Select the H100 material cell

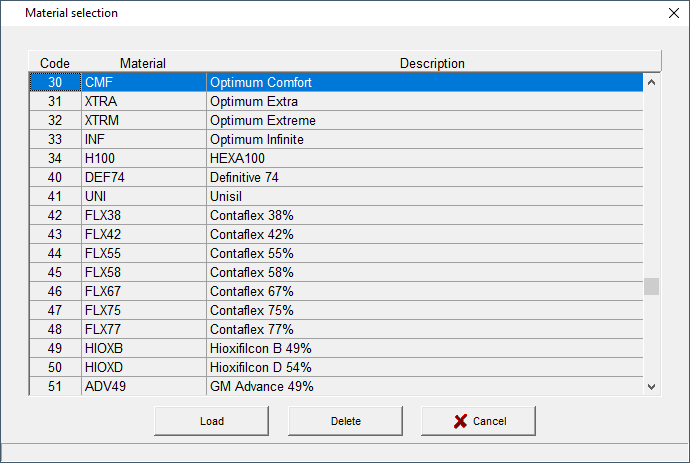pyautogui.click(x=144, y=158)
